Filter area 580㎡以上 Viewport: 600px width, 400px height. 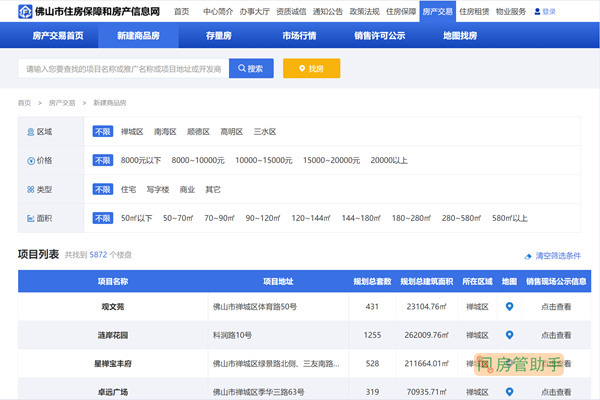click(510, 218)
